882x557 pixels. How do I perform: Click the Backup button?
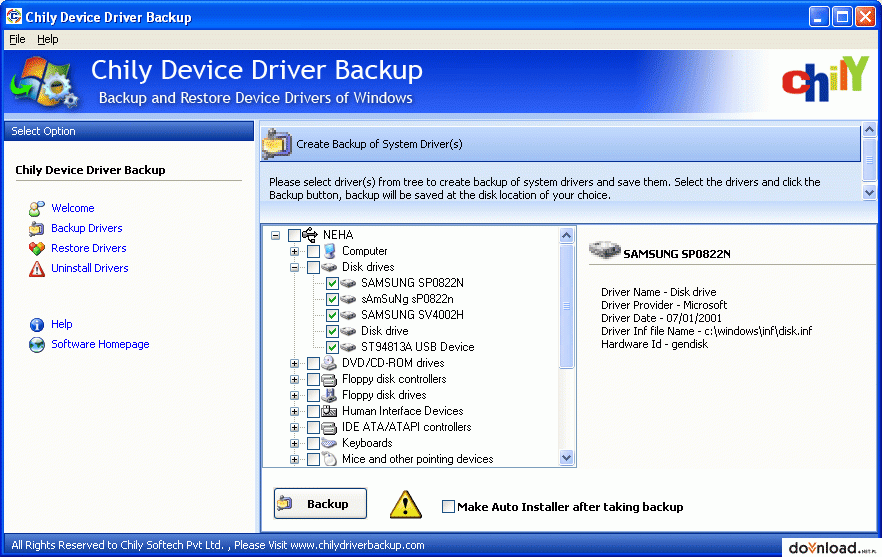pyautogui.click(x=320, y=504)
